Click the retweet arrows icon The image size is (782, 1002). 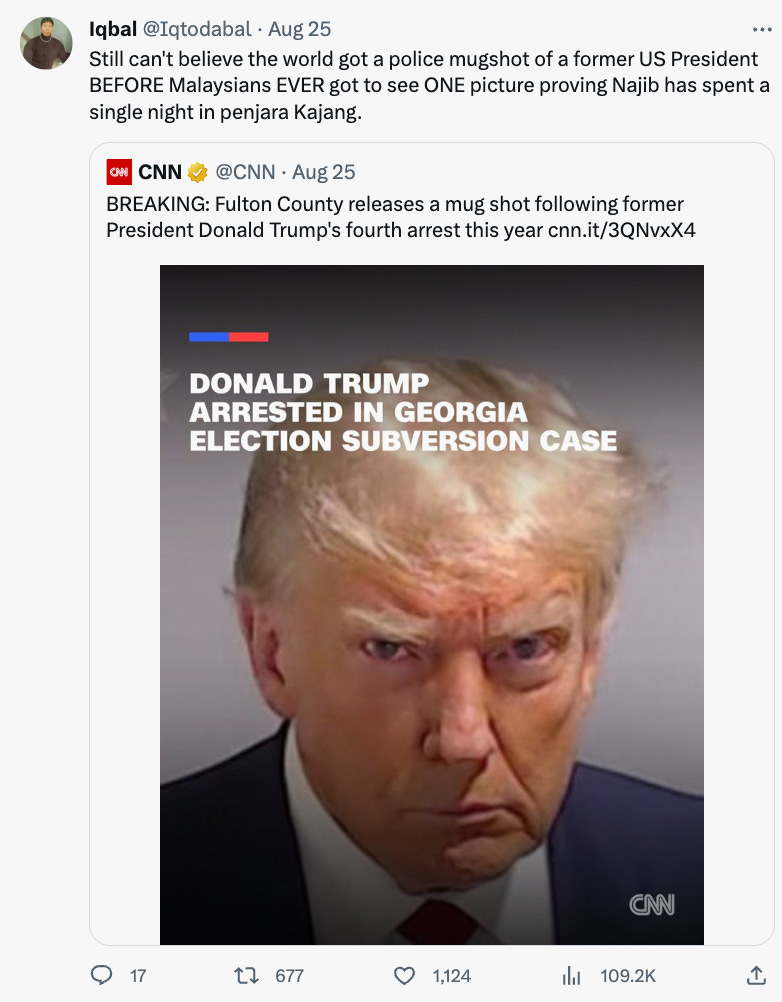[x=246, y=975]
